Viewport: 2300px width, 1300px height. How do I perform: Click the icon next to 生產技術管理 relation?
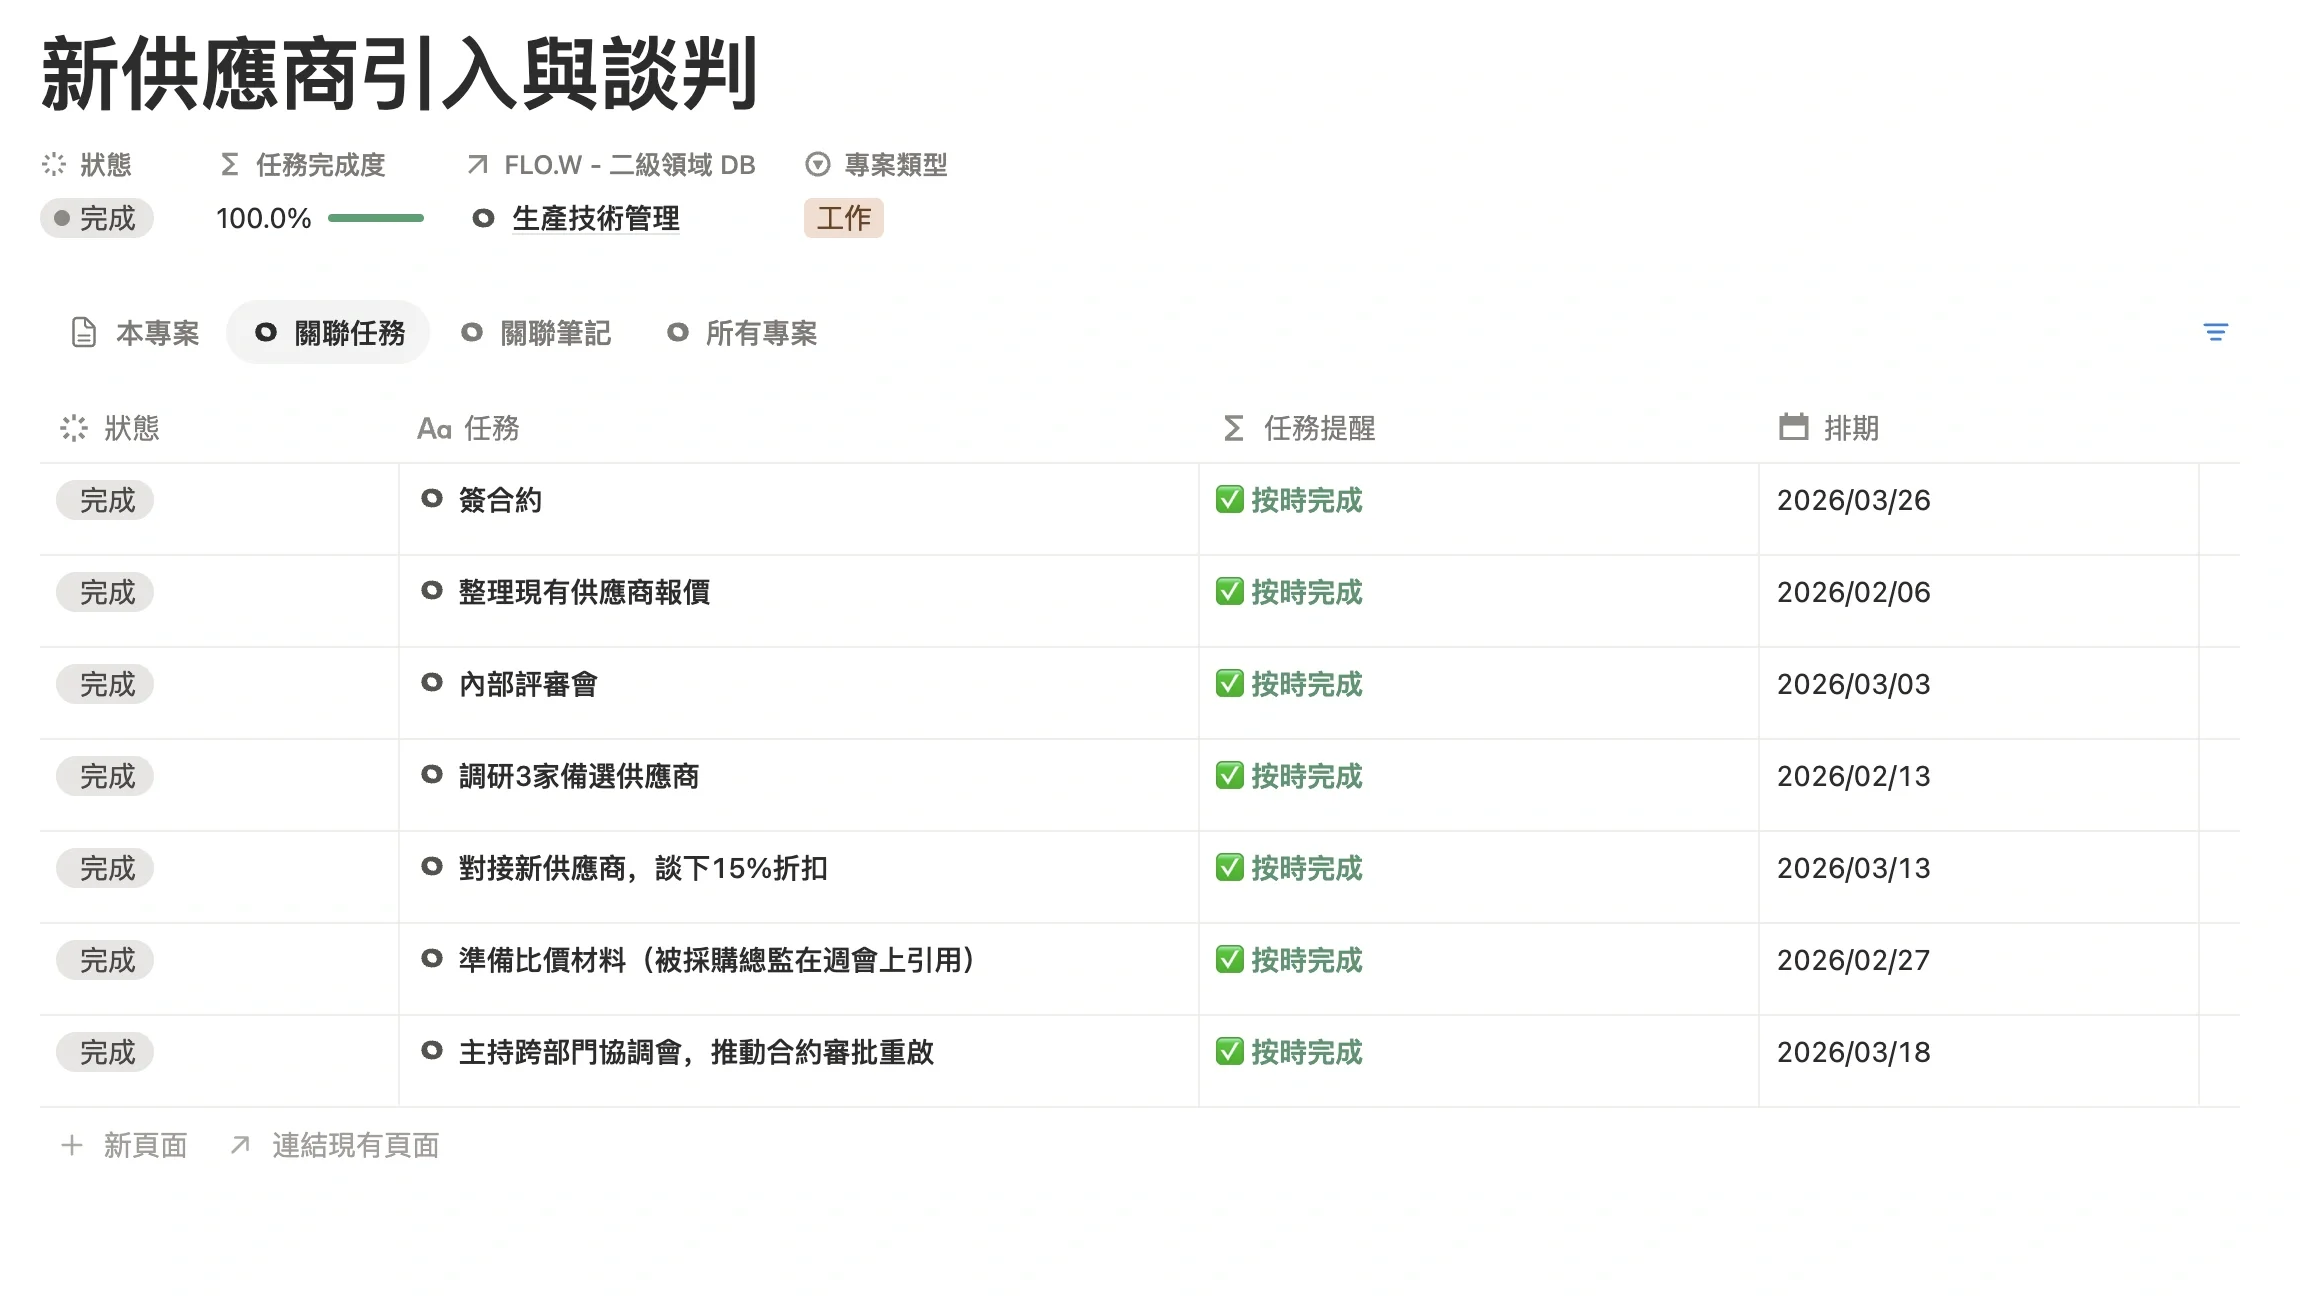483,218
